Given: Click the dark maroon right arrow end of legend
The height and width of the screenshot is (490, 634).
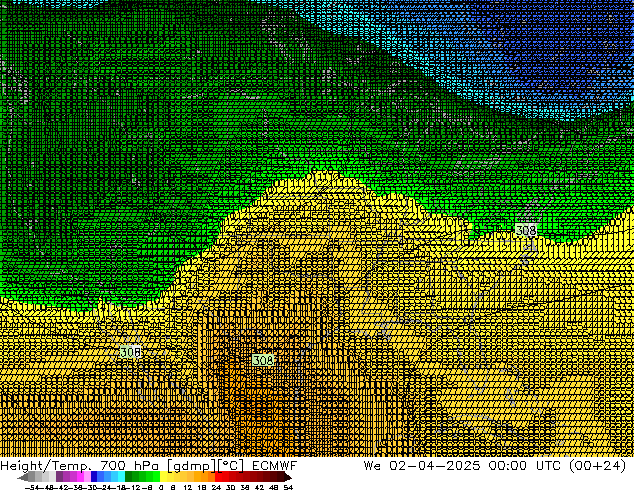Looking at the screenshot, I should tap(288, 477).
